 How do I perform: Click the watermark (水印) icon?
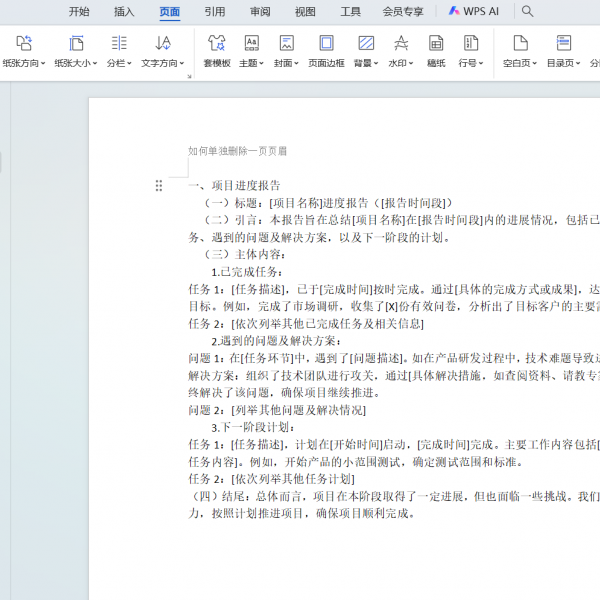point(400,43)
